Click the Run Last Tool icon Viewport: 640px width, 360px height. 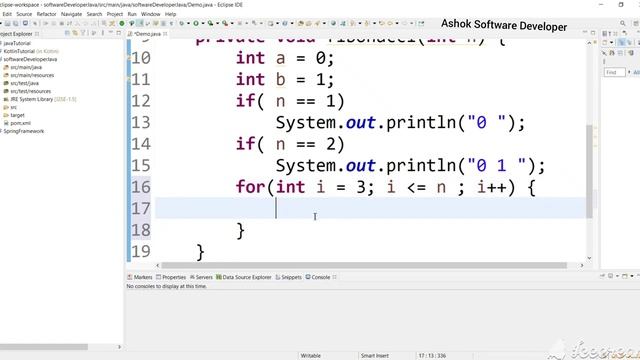click(x=224, y=24)
